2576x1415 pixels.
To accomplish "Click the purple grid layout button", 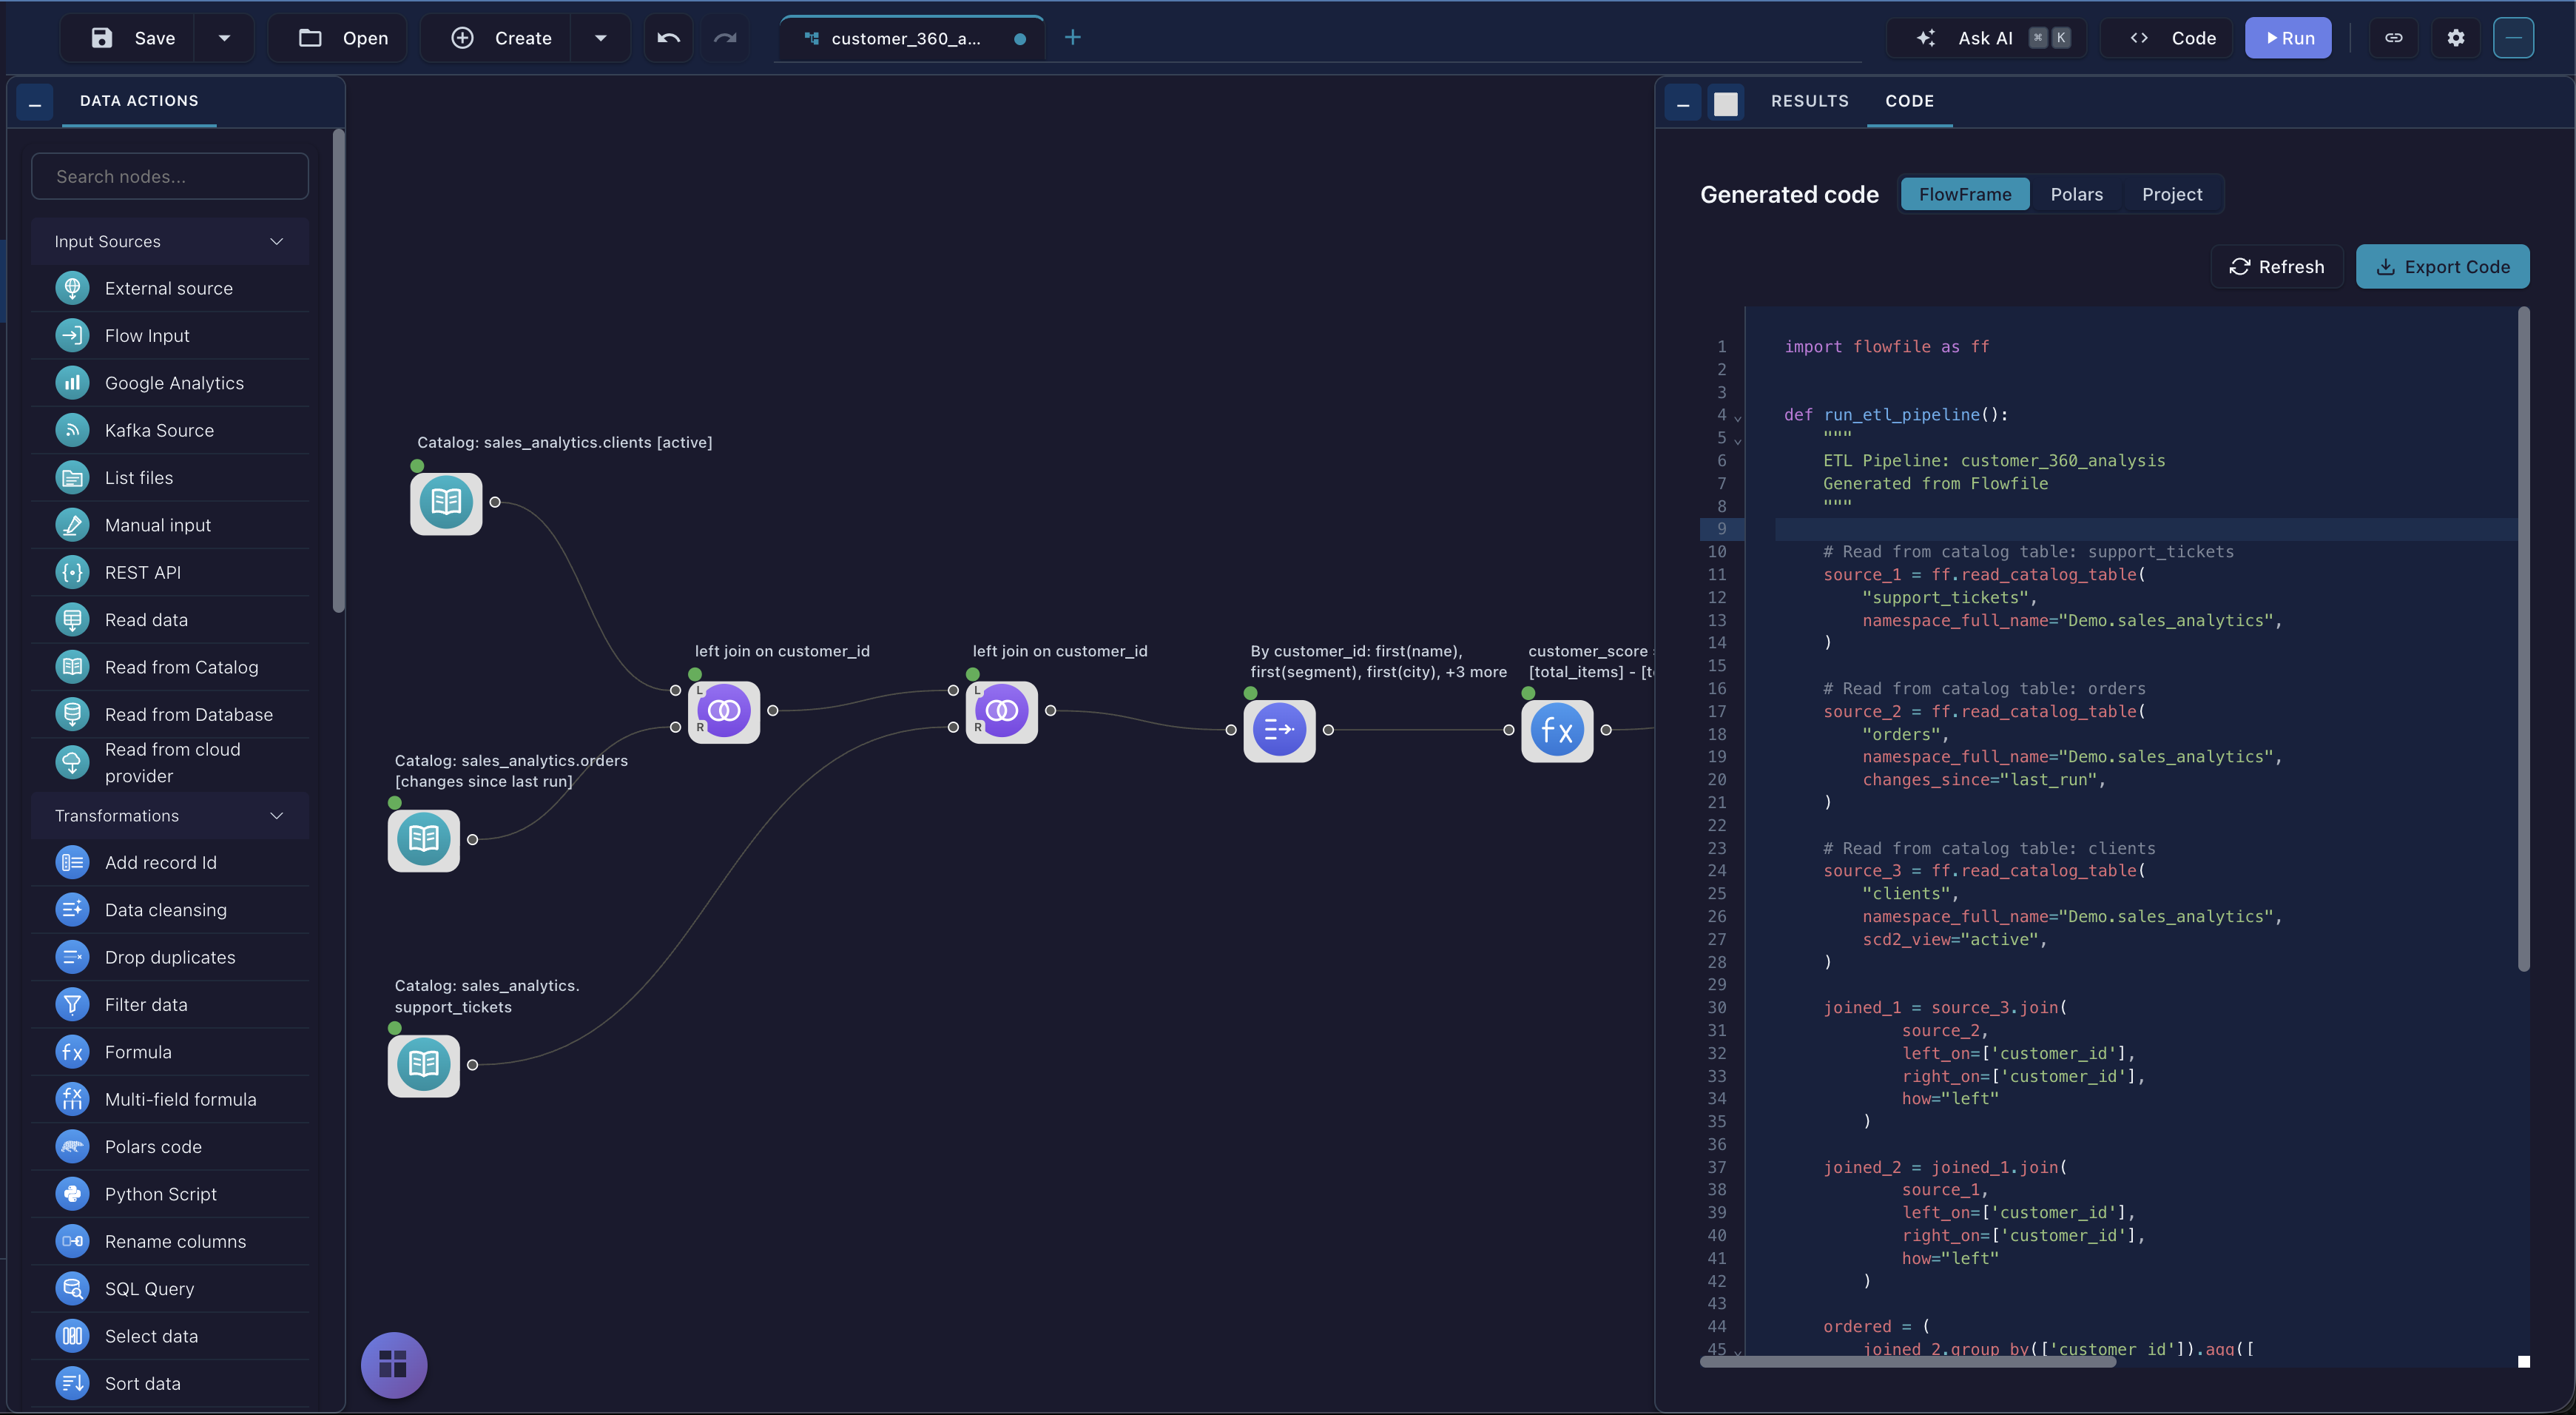I will pos(394,1364).
